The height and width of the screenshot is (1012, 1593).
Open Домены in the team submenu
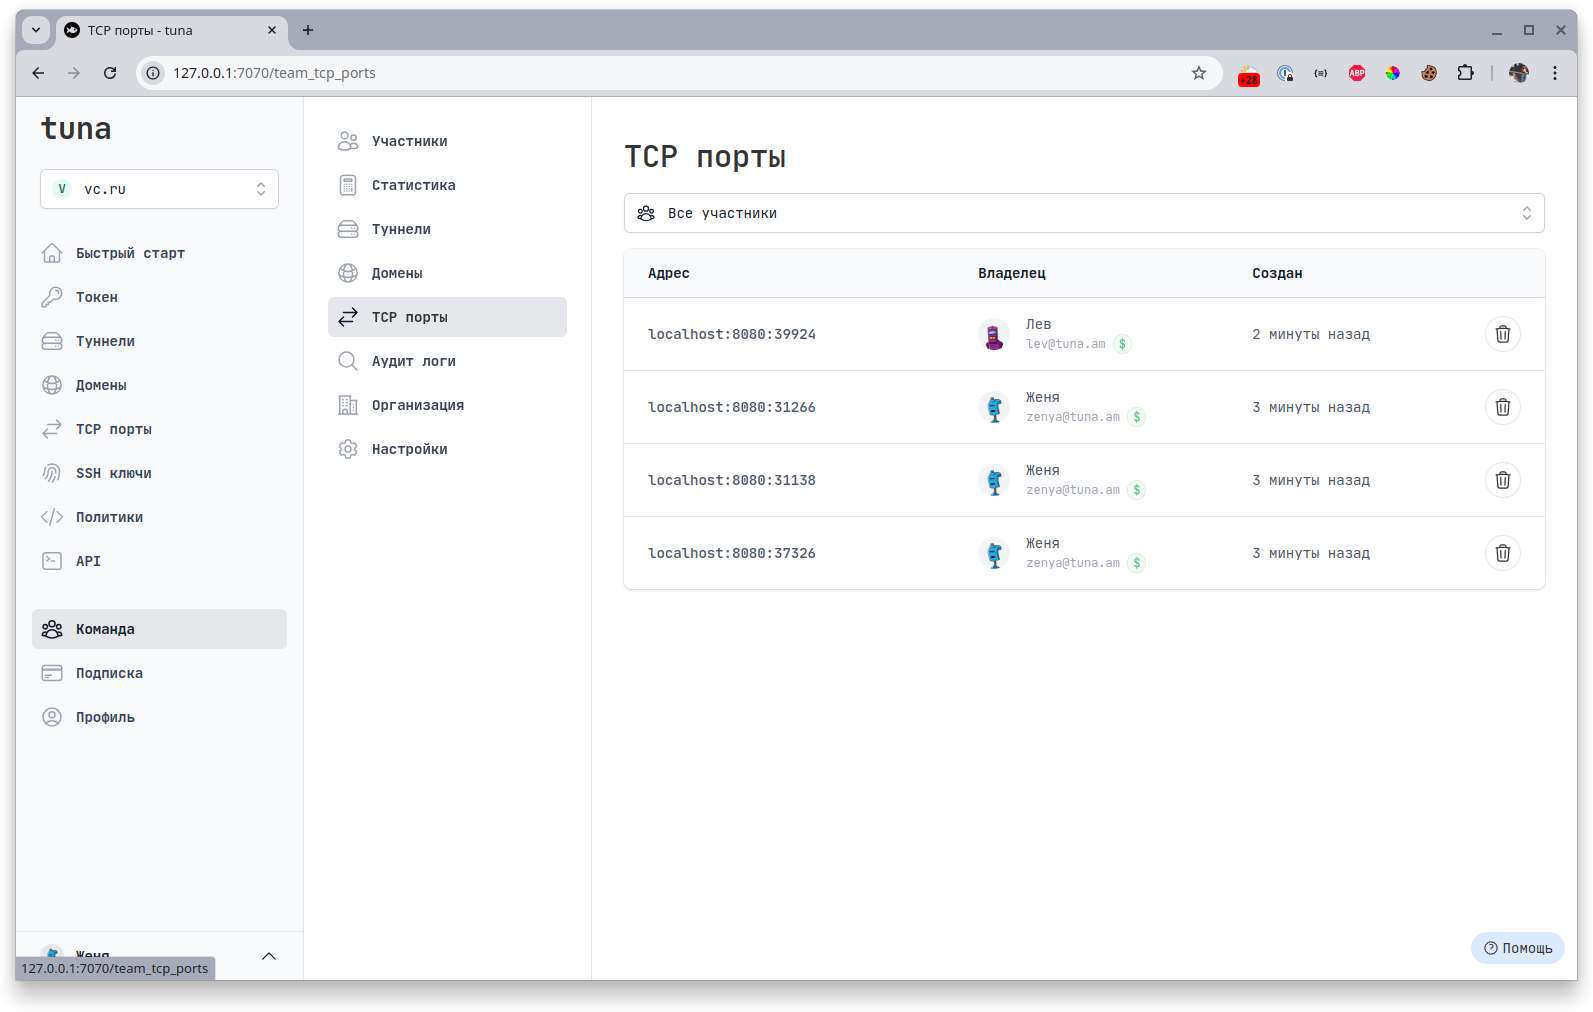click(x=447, y=273)
